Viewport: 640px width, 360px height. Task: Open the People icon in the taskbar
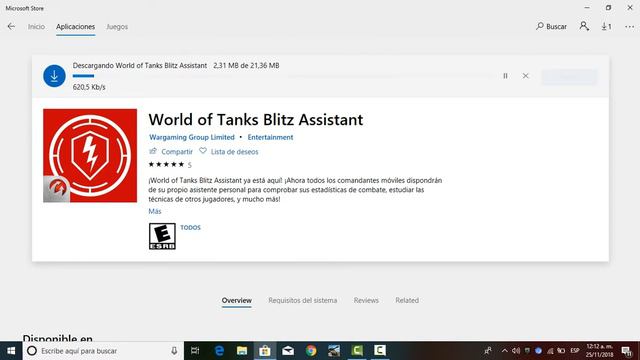click(x=488, y=351)
